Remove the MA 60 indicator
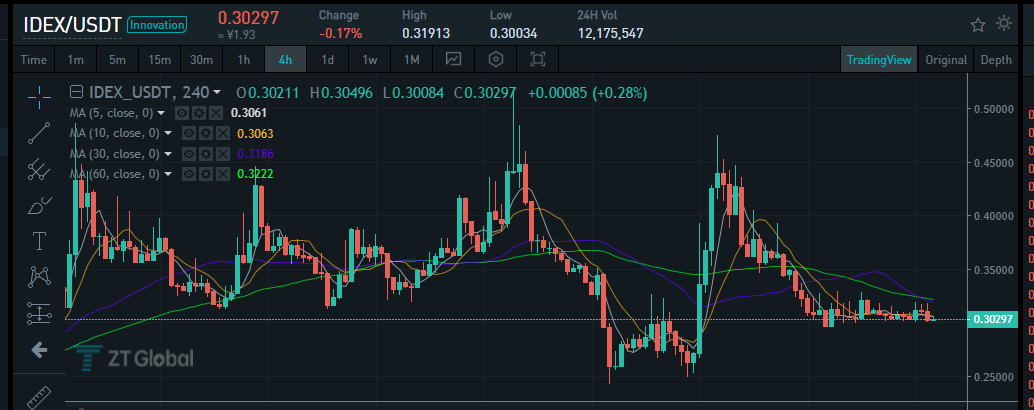 (x=223, y=174)
